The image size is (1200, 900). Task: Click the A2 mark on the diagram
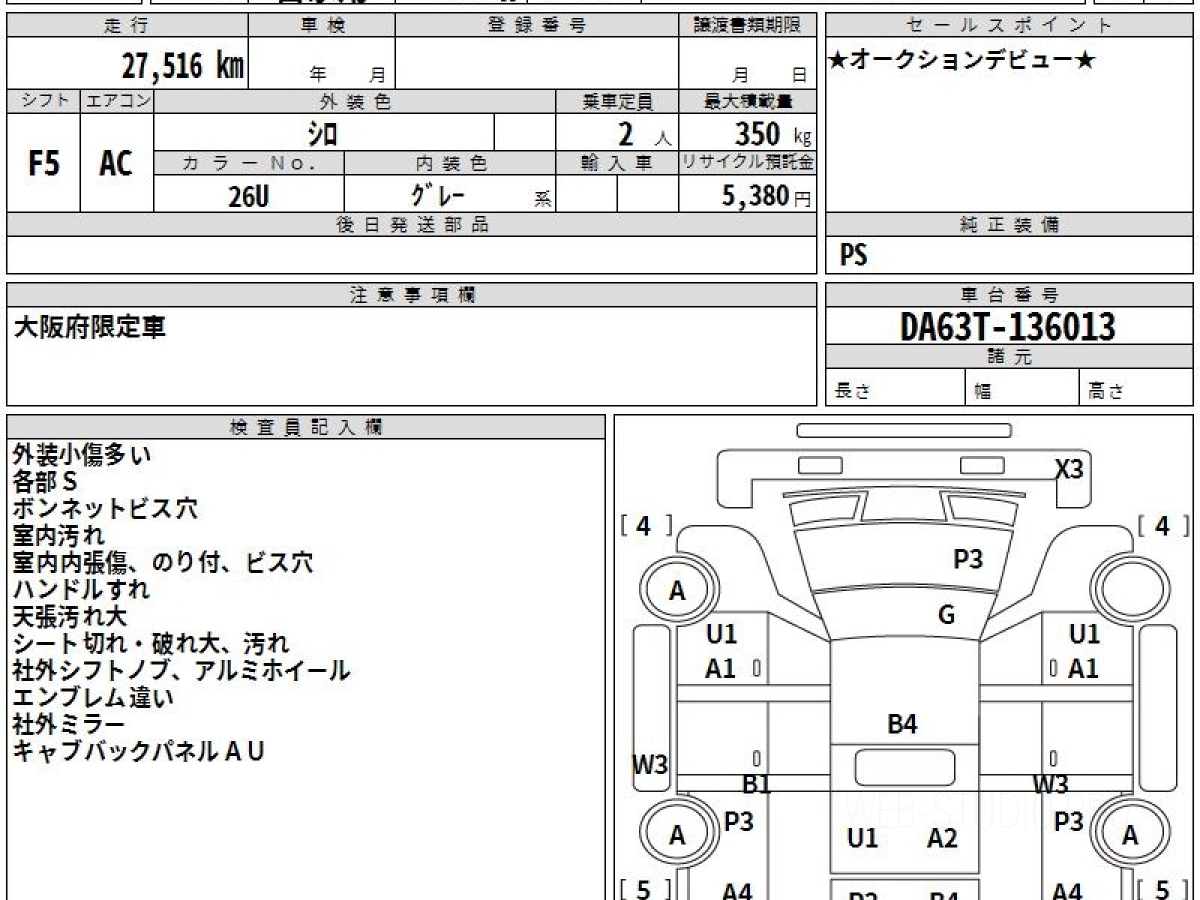point(942,839)
